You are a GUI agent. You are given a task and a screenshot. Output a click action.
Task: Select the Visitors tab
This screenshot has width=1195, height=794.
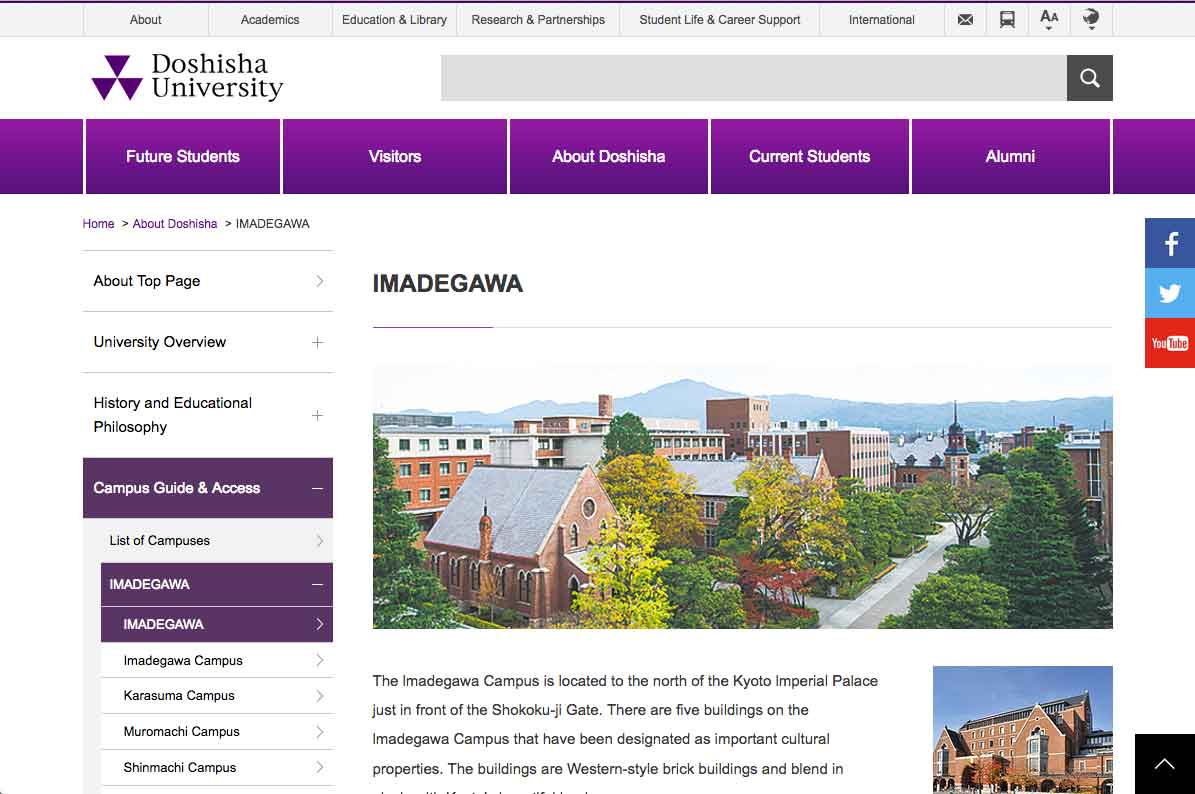pos(395,156)
